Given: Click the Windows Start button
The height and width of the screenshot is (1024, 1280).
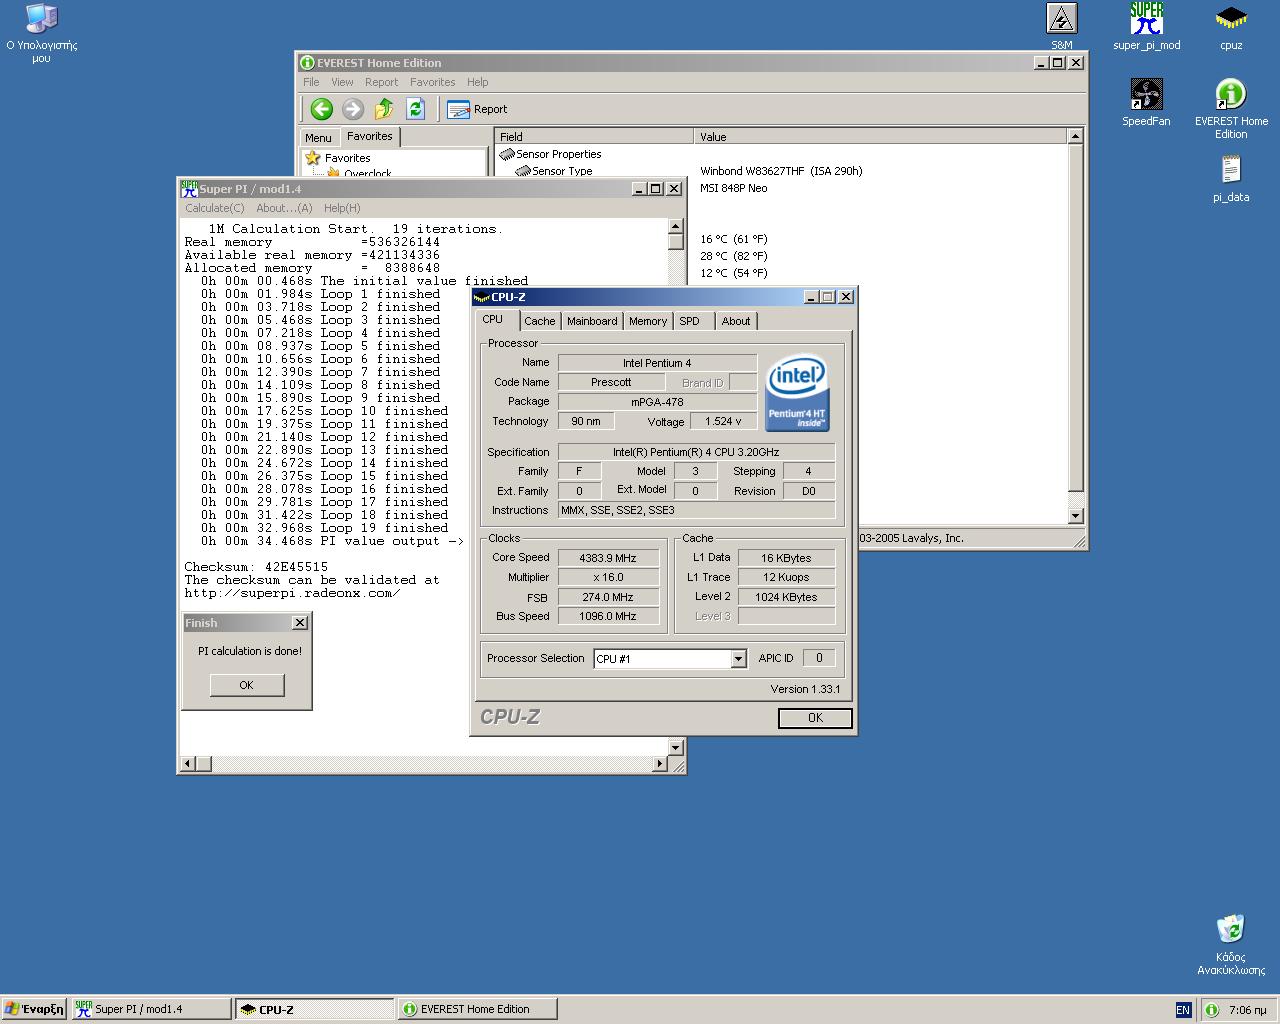Looking at the screenshot, I should pos(35,1009).
